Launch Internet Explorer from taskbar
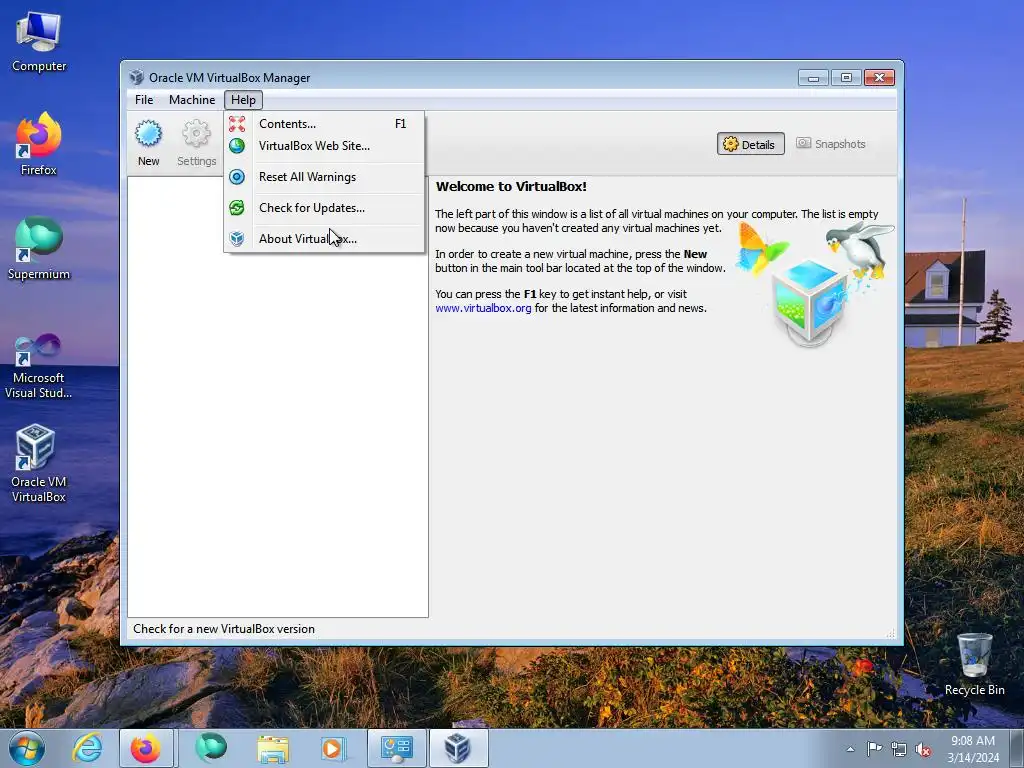Viewport: 1024px width, 768px height. [x=88, y=748]
